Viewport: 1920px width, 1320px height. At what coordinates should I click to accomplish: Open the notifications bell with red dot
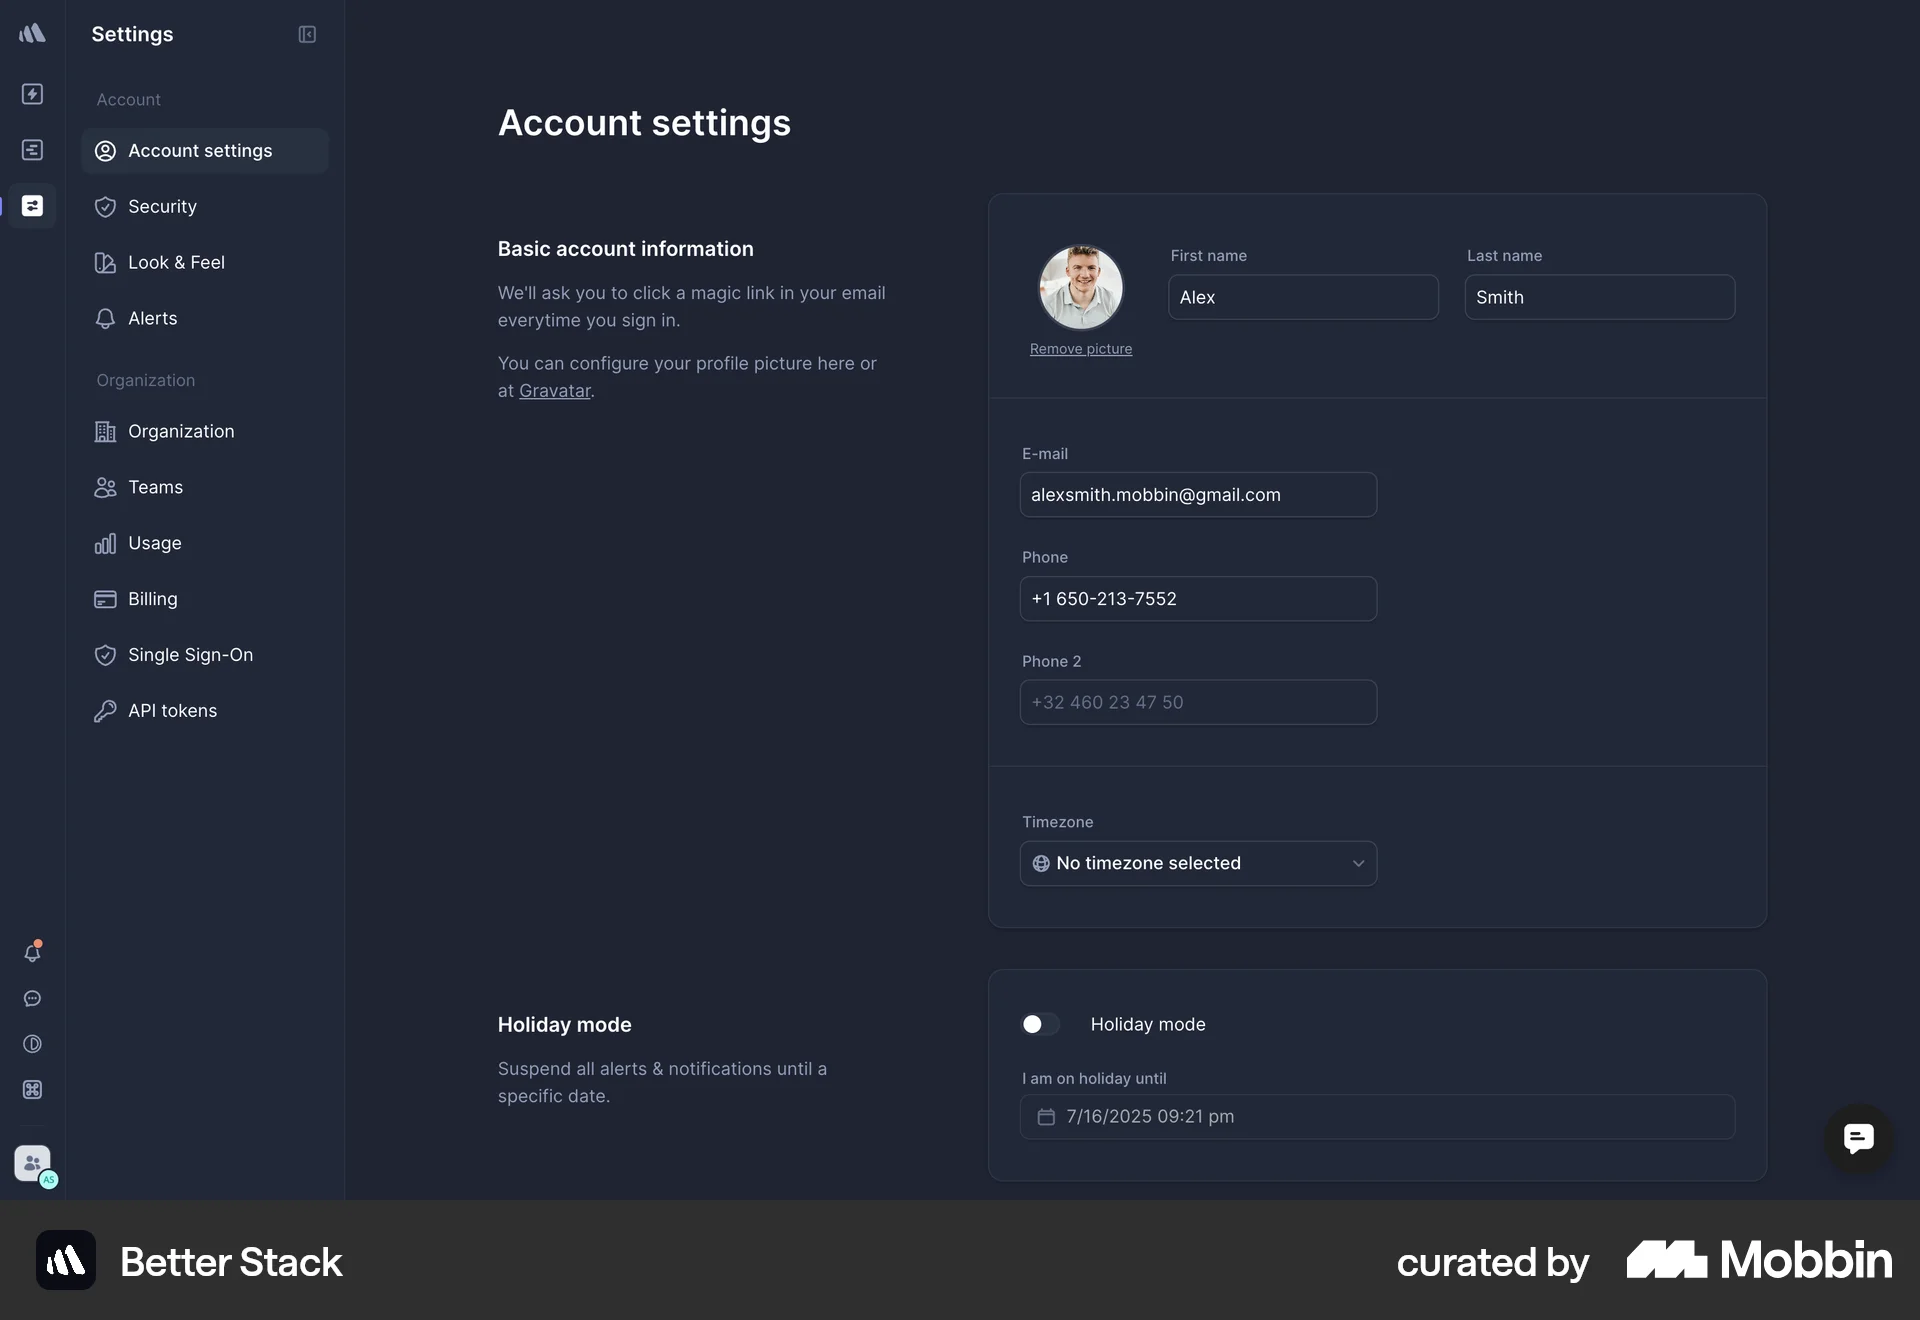coord(33,952)
